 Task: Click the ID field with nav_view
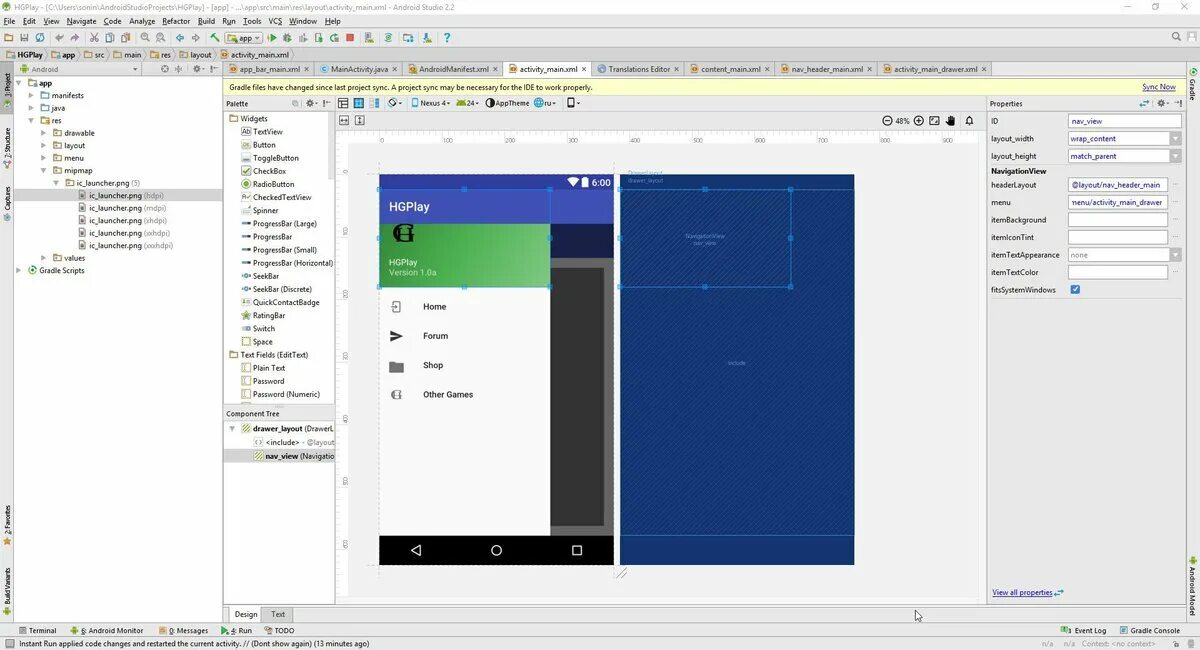point(1125,121)
